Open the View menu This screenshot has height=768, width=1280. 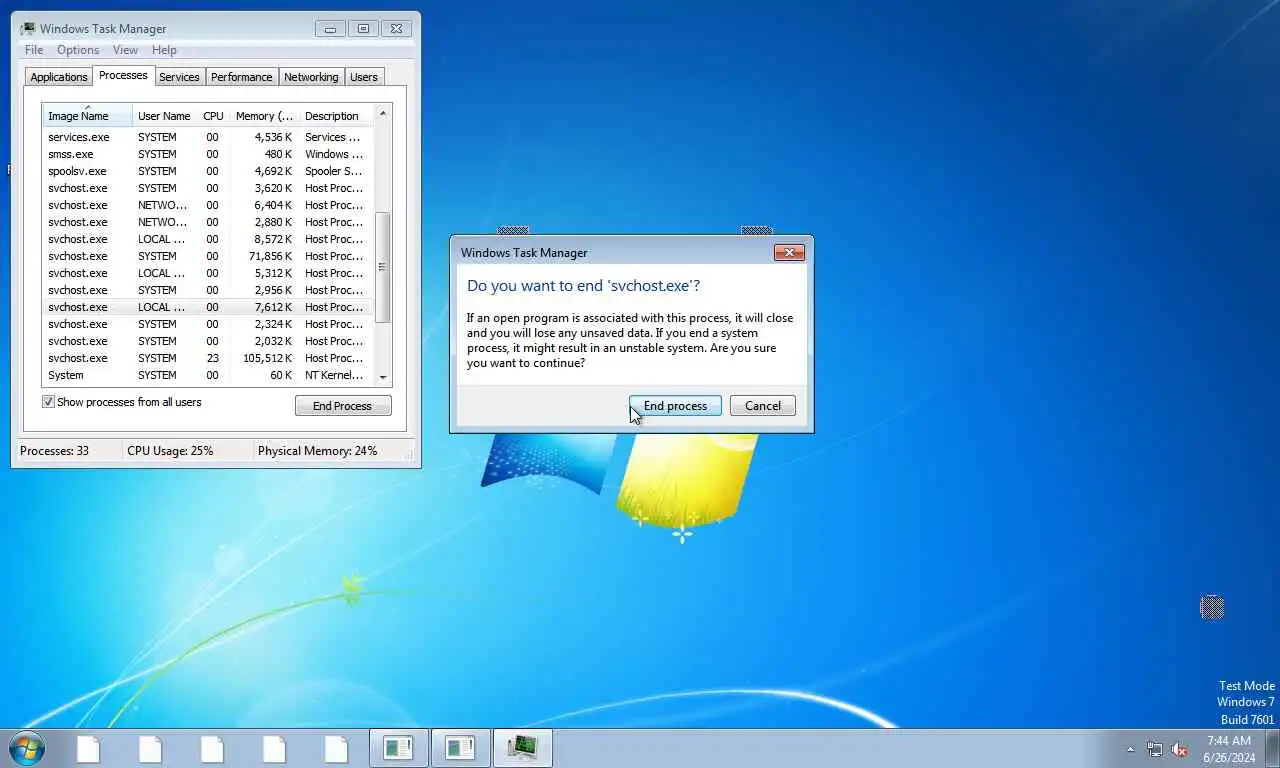[x=125, y=50]
